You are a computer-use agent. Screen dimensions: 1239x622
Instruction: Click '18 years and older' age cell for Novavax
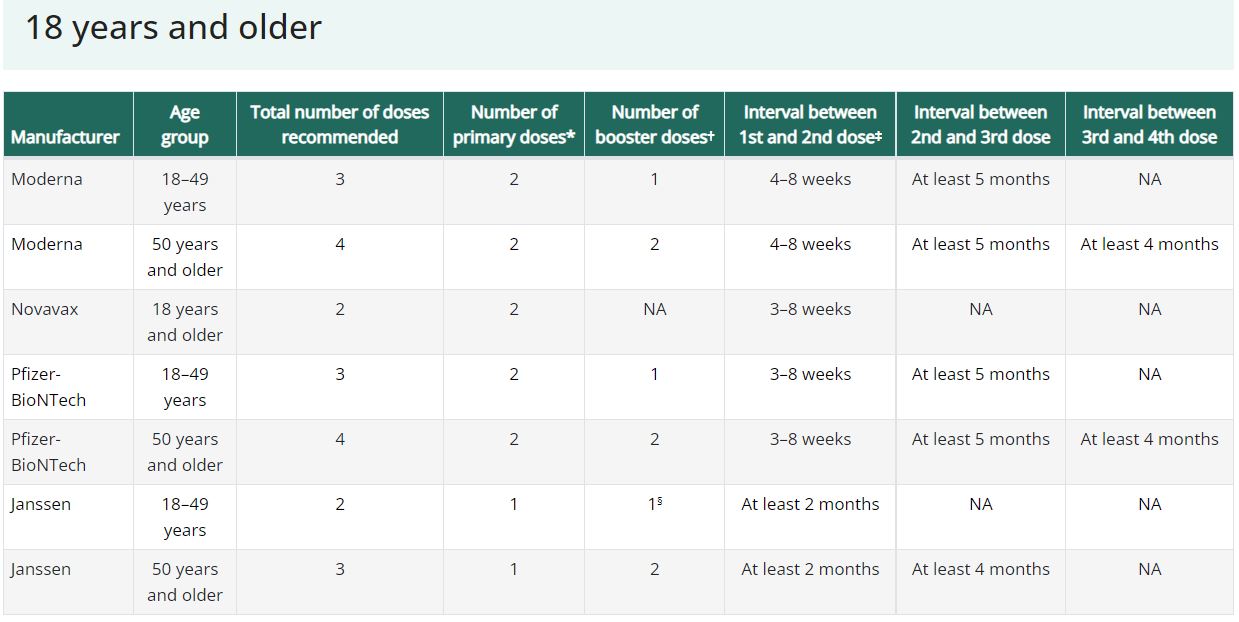185,322
